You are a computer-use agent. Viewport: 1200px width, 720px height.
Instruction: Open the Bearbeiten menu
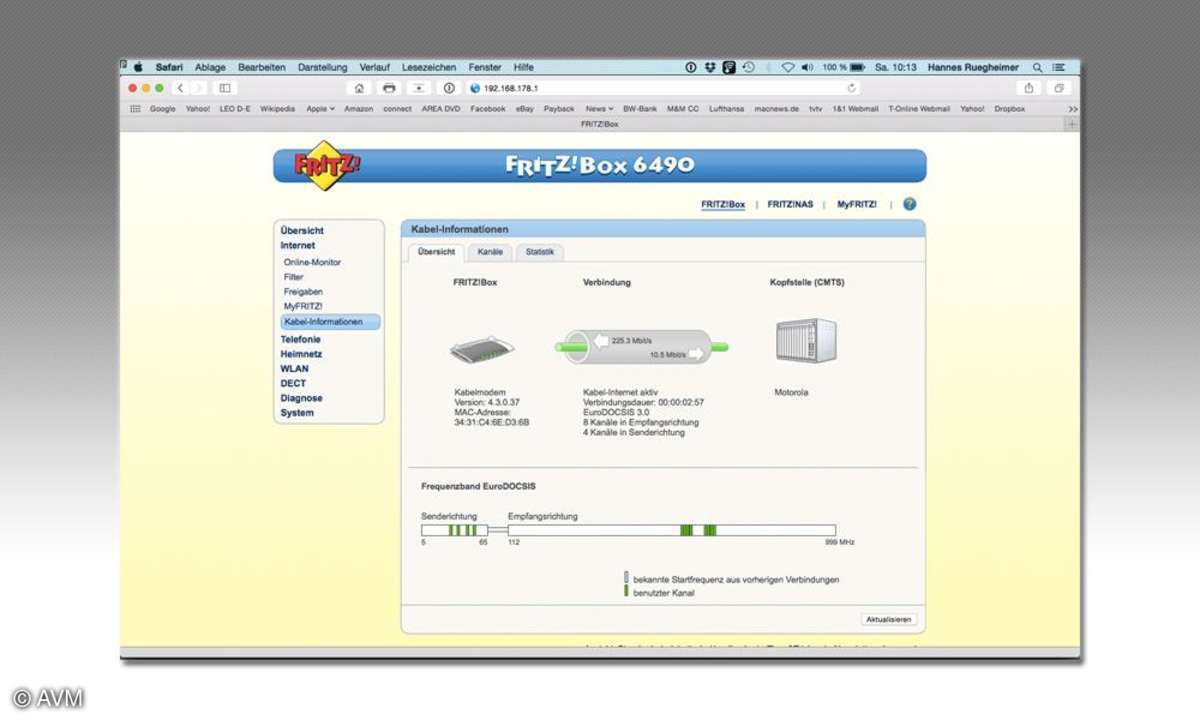click(x=262, y=67)
